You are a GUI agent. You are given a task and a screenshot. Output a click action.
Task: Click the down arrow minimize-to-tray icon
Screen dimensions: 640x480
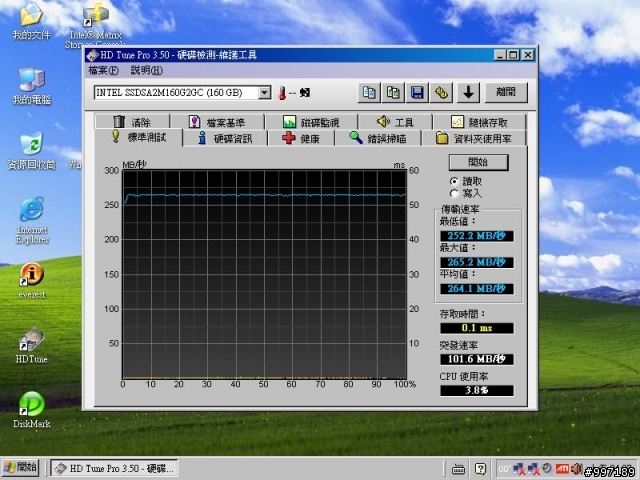[469, 93]
